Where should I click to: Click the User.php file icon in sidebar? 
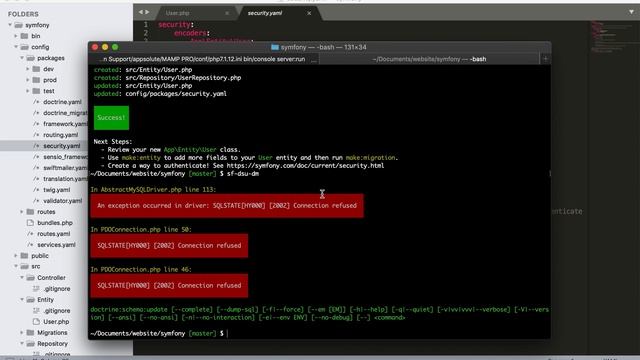tap(36, 322)
